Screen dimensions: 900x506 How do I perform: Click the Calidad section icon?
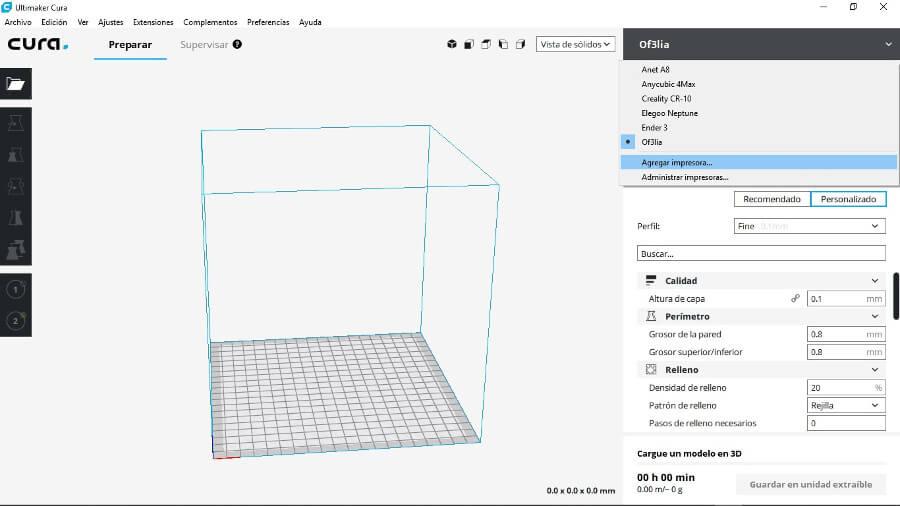651,281
